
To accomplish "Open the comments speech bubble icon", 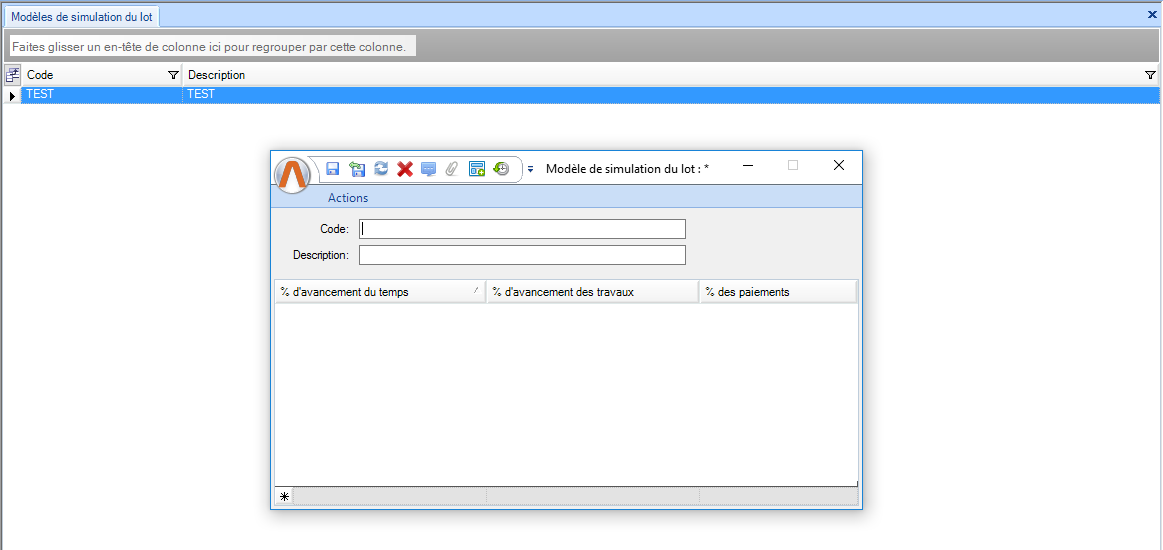I will (429, 169).
